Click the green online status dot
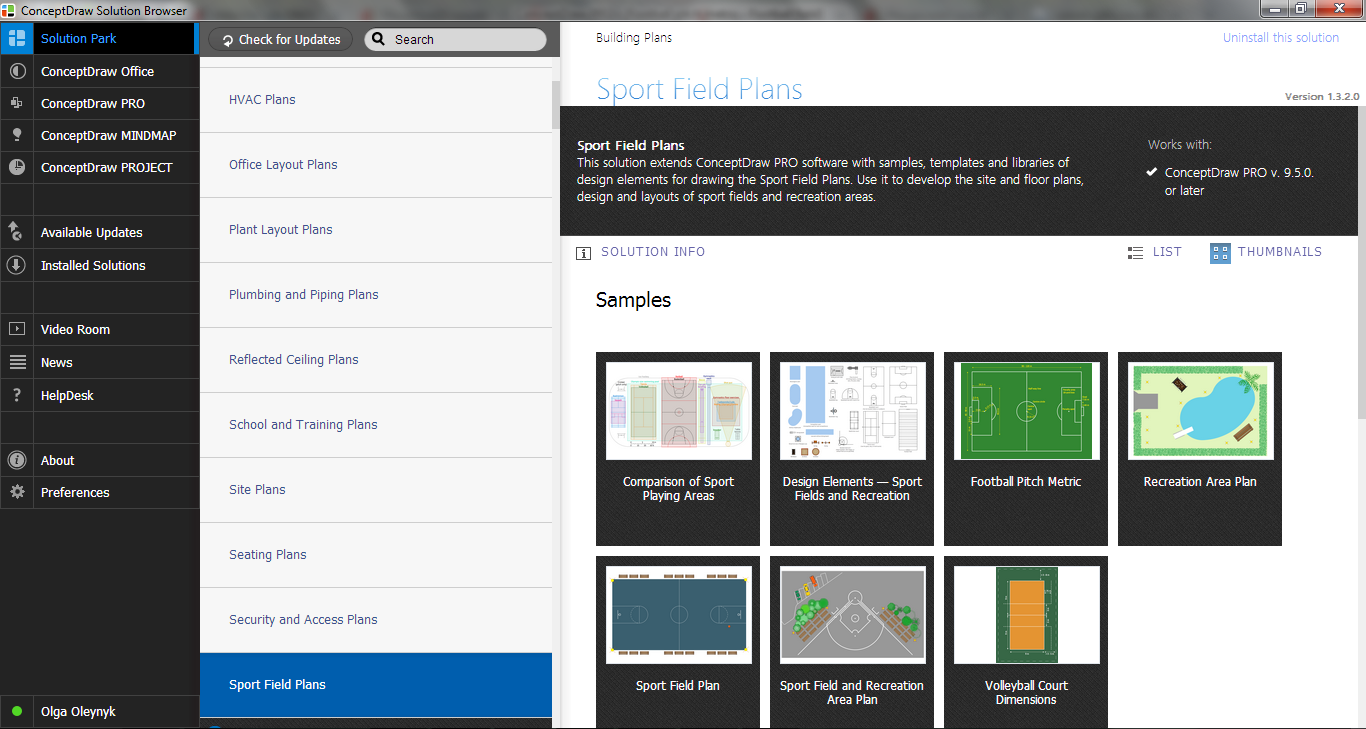The height and width of the screenshot is (729, 1366). [x=17, y=712]
